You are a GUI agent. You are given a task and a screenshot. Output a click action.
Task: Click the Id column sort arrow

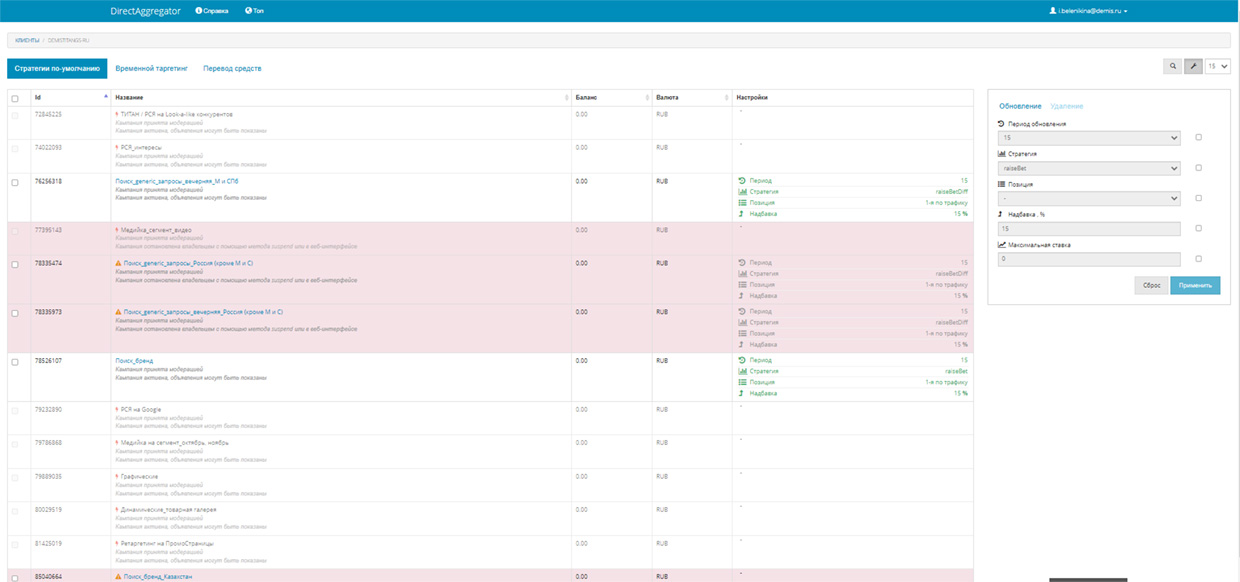pos(106,97)
